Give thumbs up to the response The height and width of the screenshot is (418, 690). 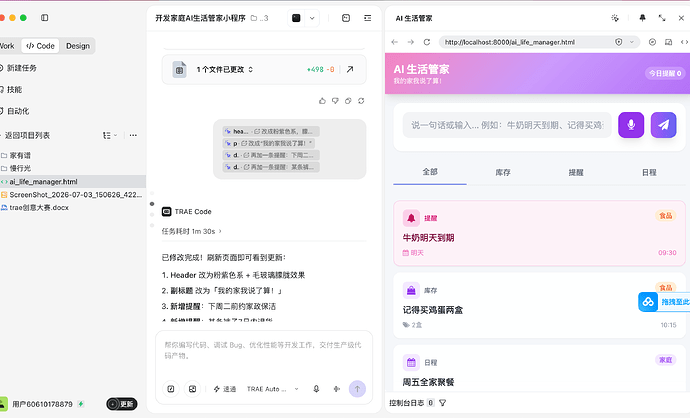click(322, 101)
